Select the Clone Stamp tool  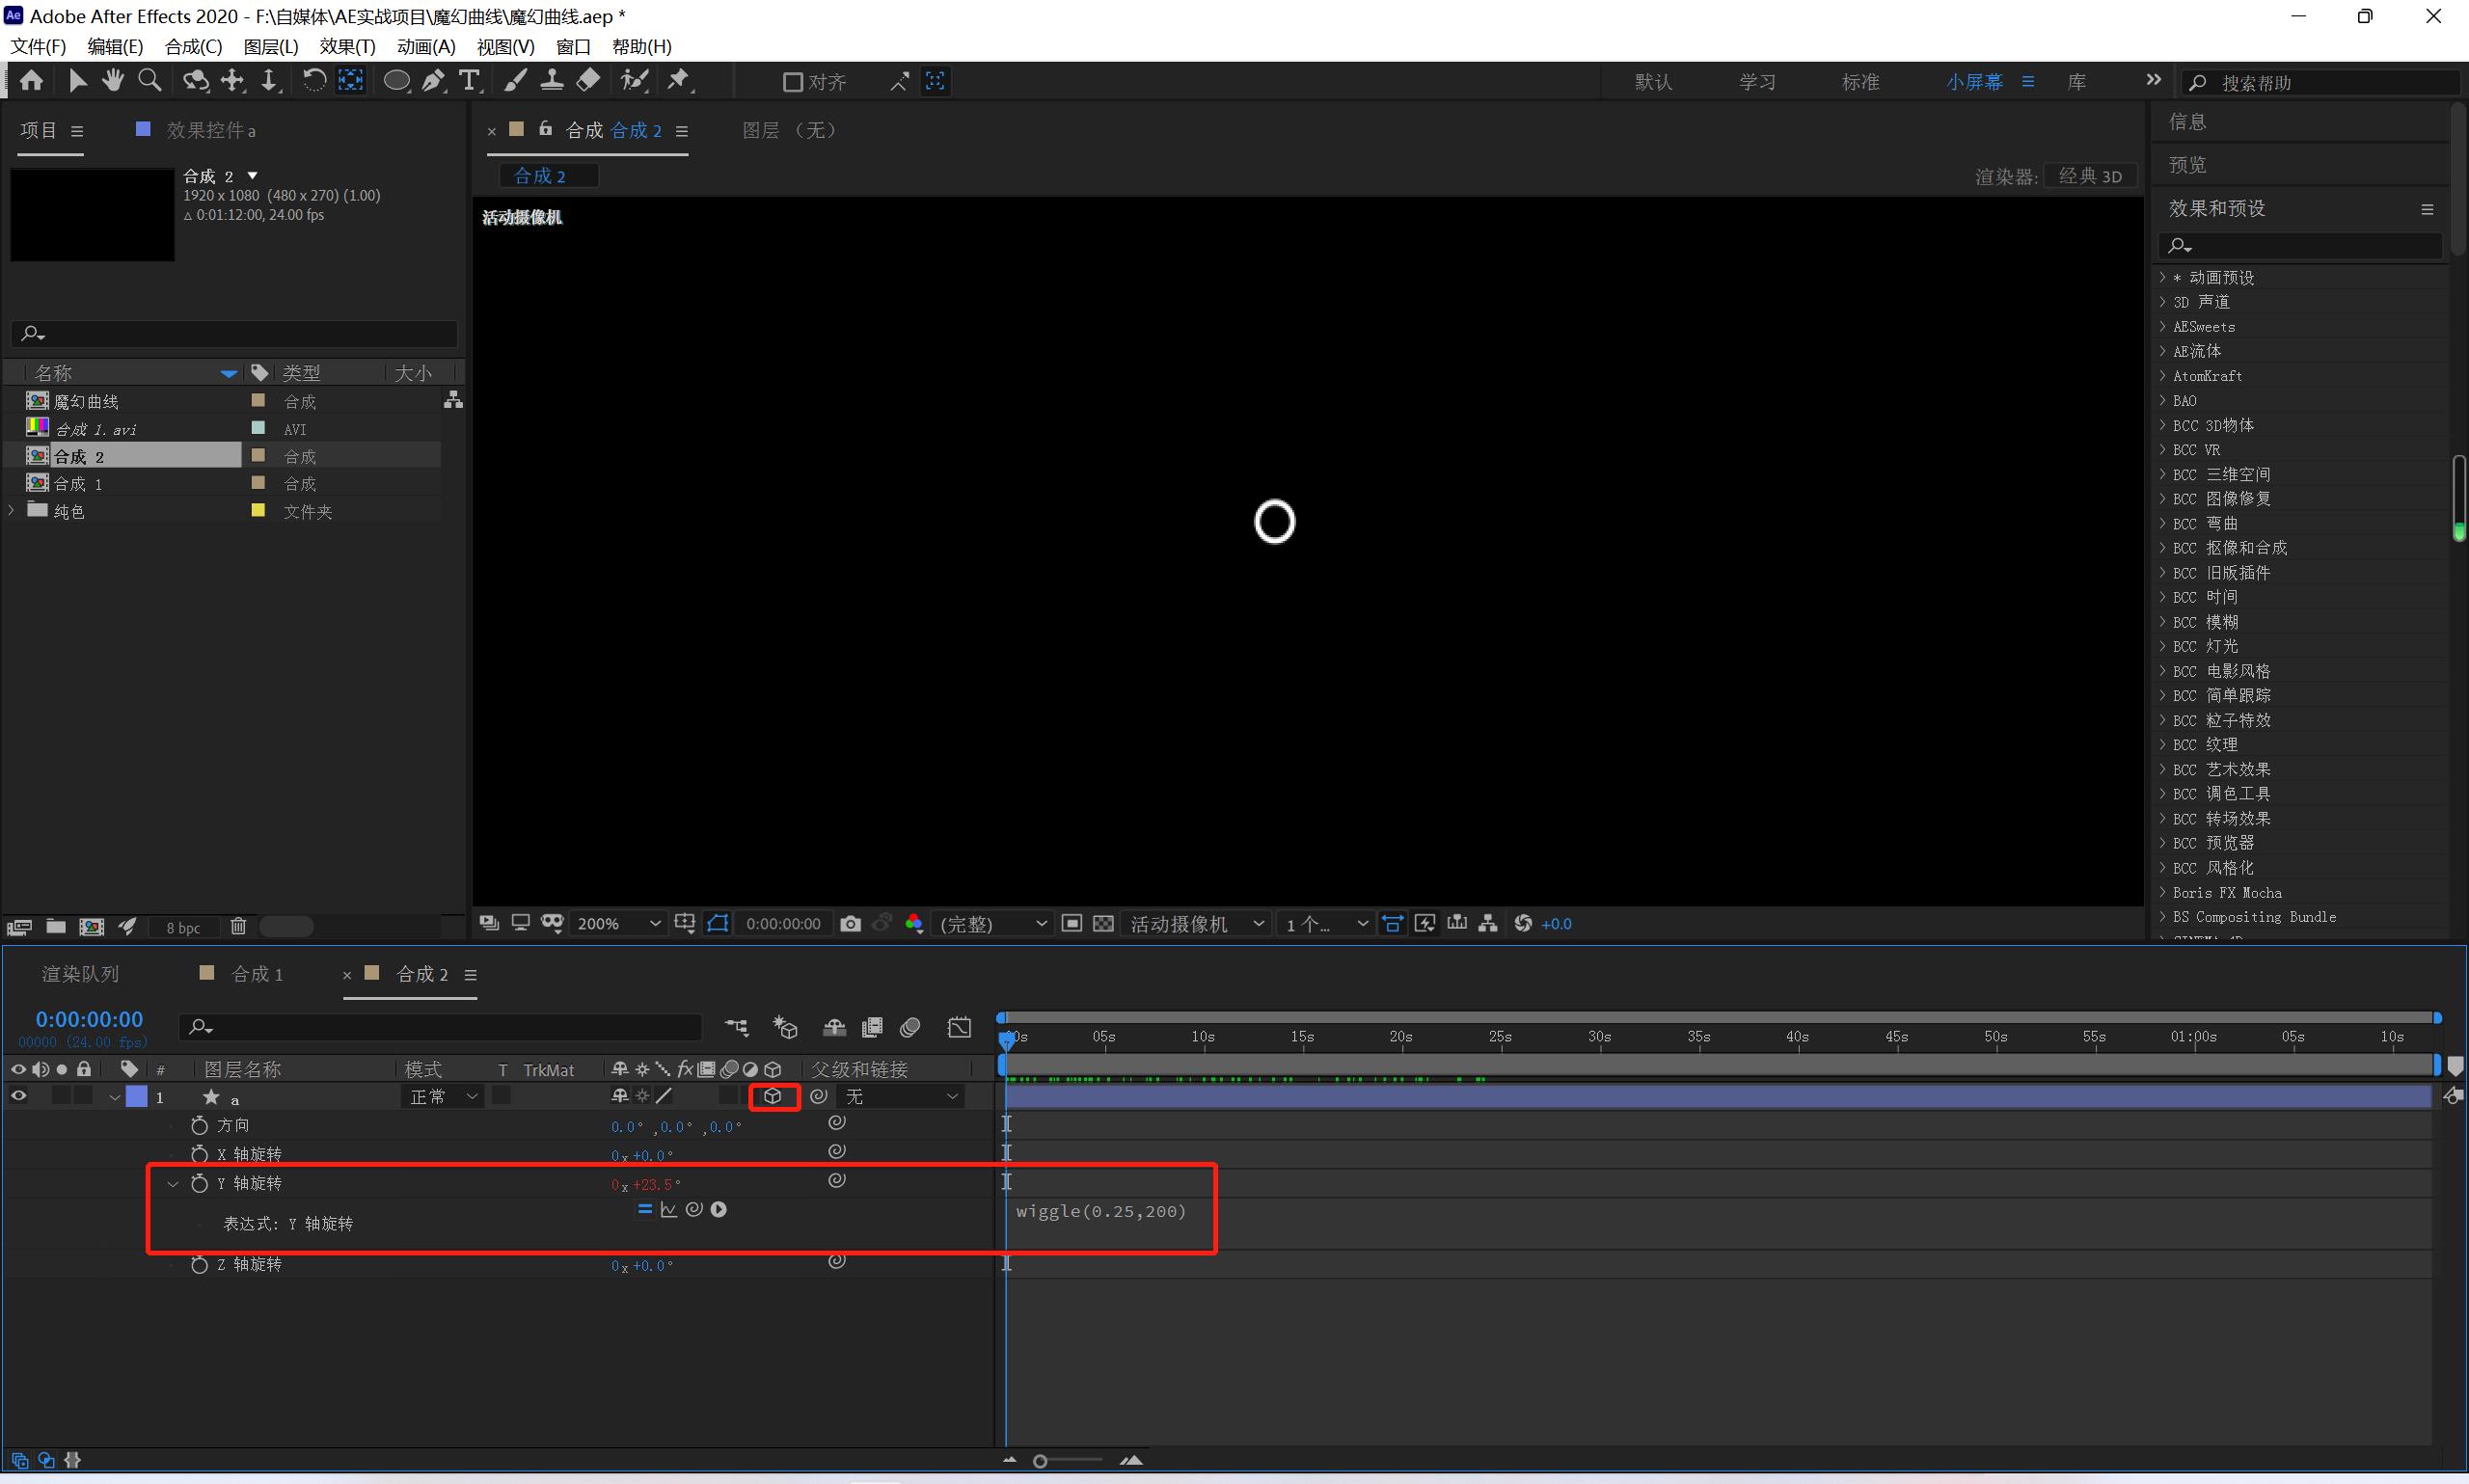[552, 81]
